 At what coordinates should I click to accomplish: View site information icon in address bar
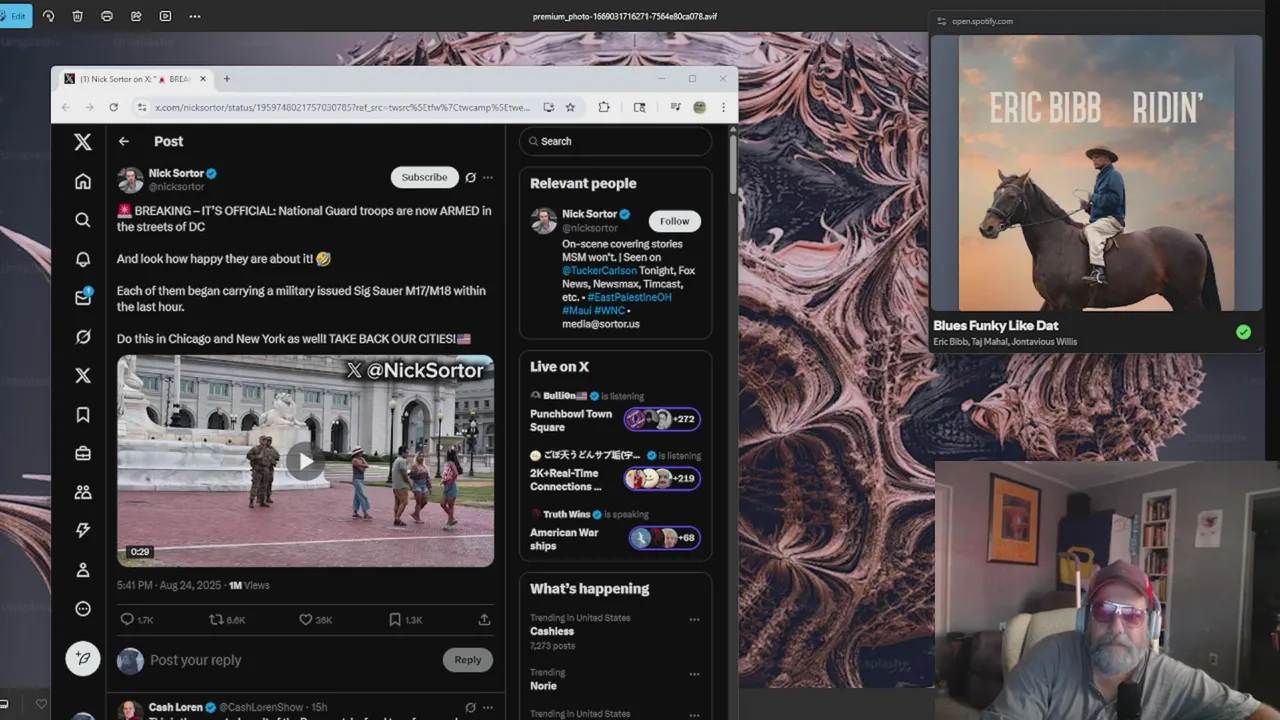coord(142,107)
